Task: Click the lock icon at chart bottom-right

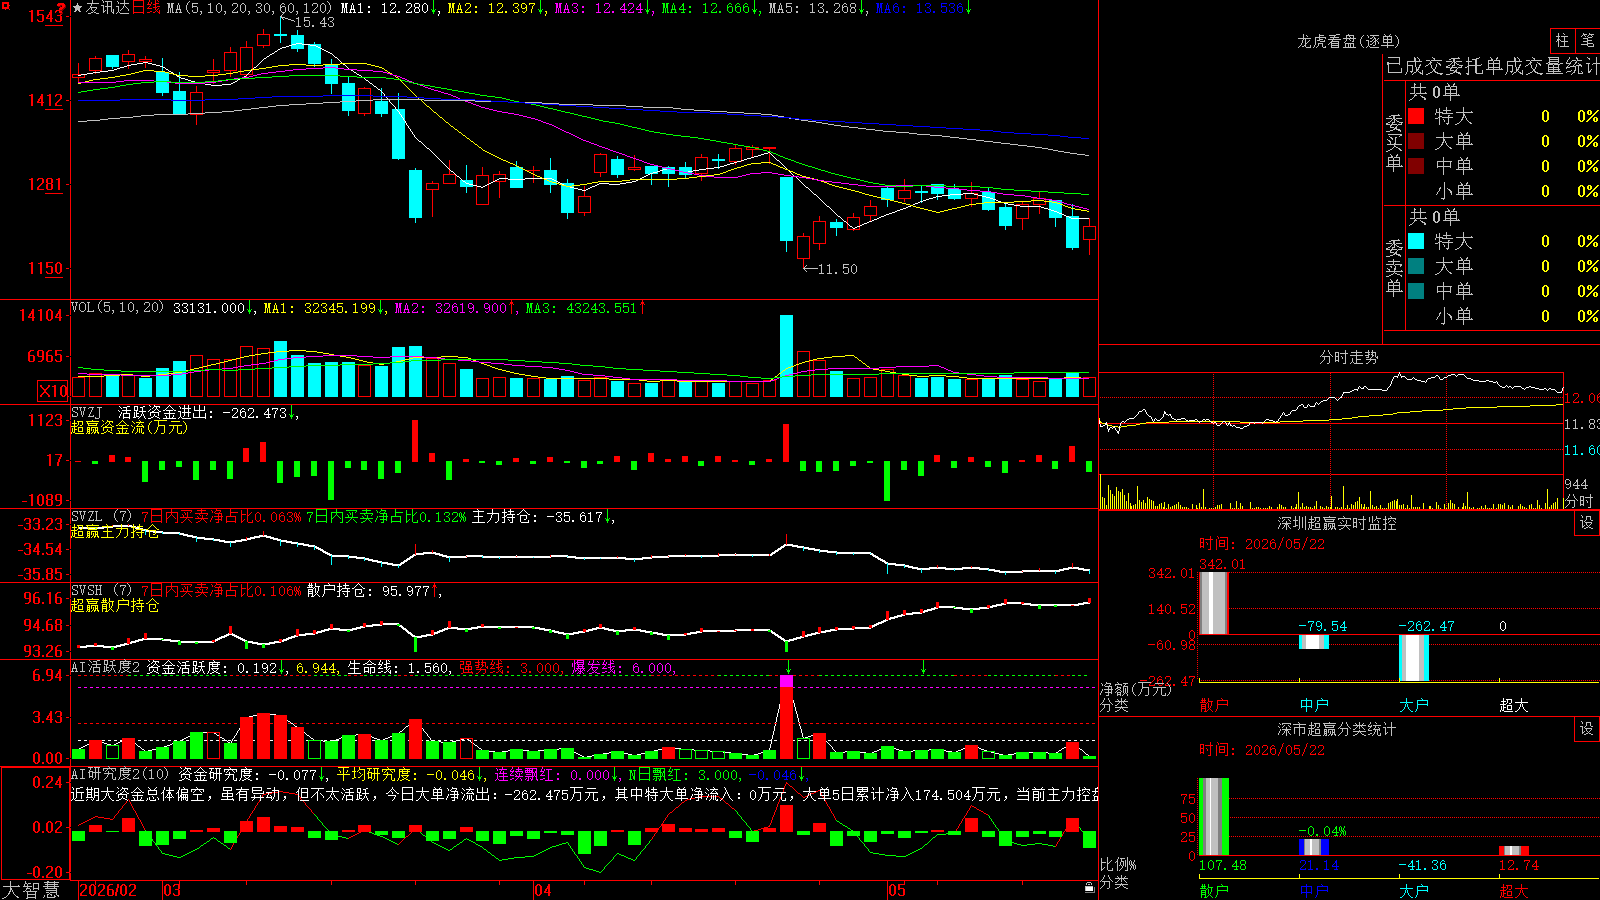Action: (x=1090, y=888)
